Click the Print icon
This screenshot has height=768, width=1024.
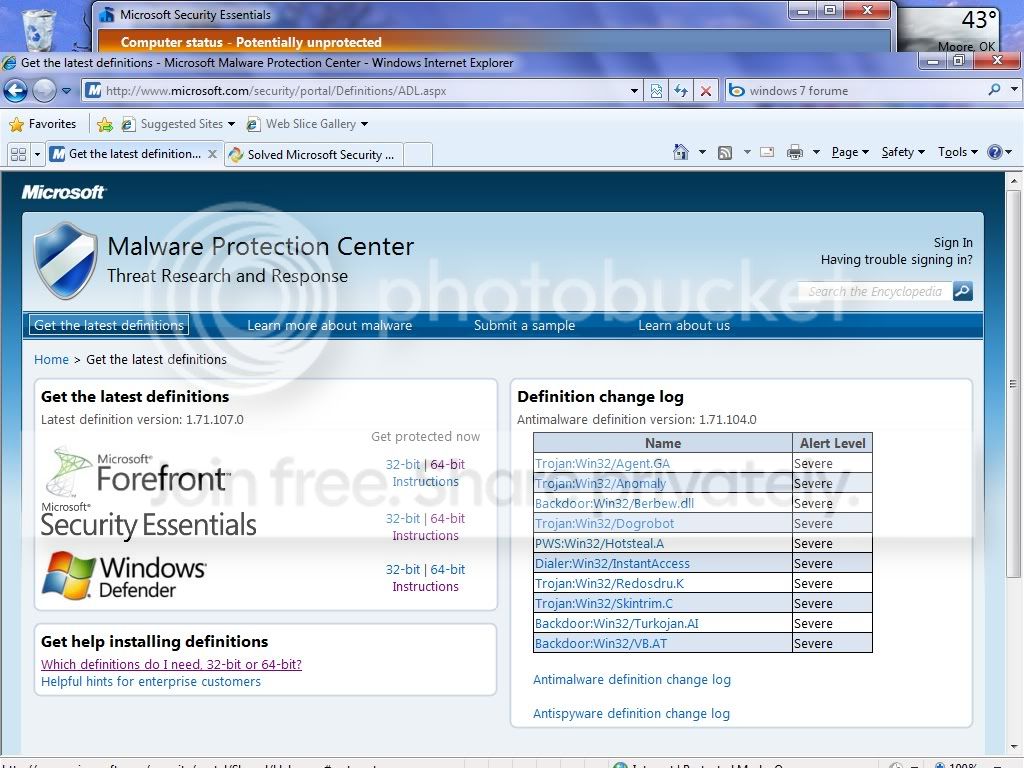[x=795, y=152]
